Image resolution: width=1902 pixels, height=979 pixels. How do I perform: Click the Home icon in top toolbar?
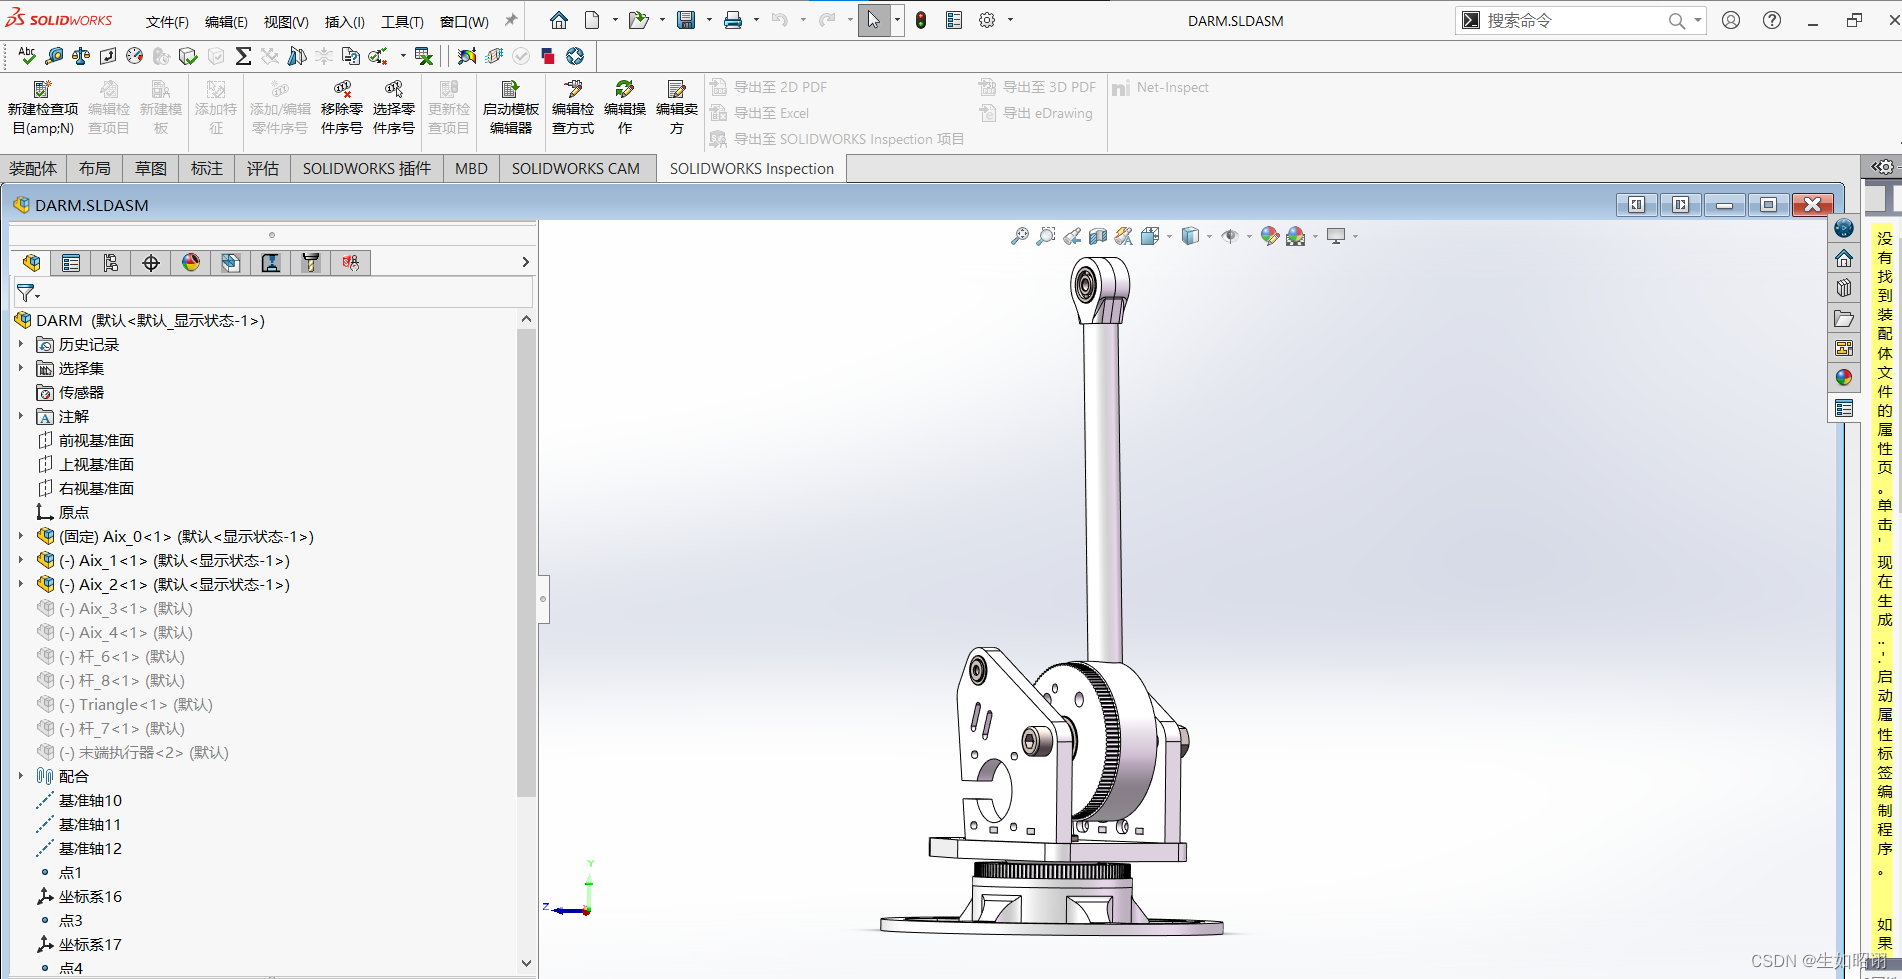[558, 20]
